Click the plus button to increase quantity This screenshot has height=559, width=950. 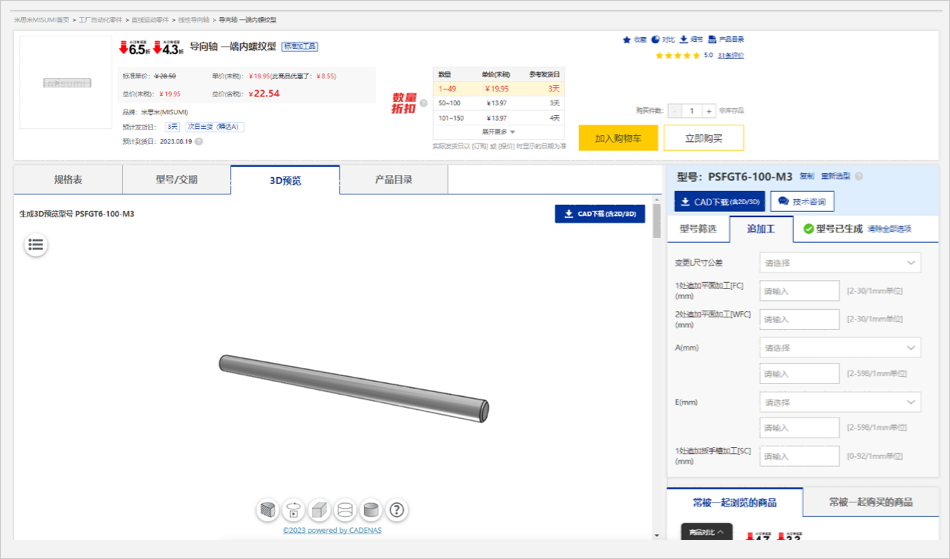coord(708,111)
